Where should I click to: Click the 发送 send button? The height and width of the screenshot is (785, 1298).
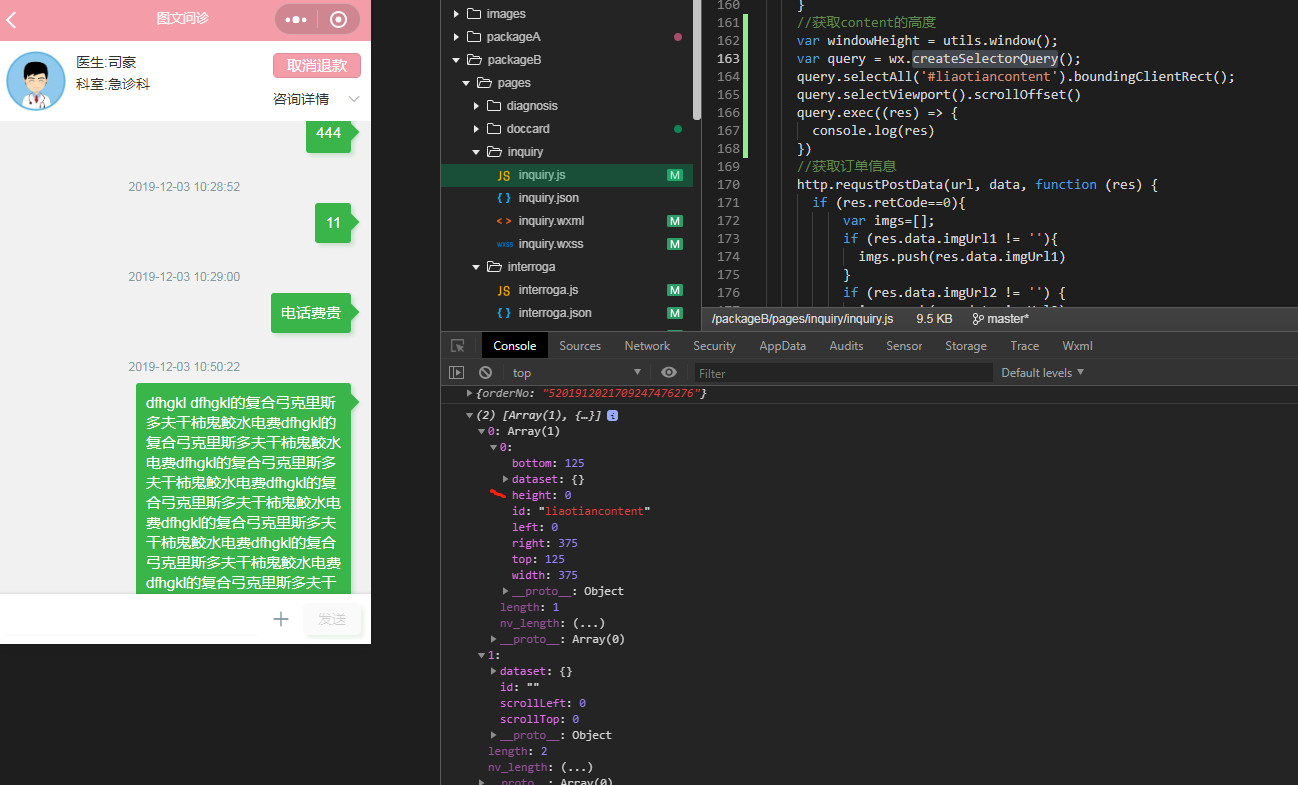[332, 619]
